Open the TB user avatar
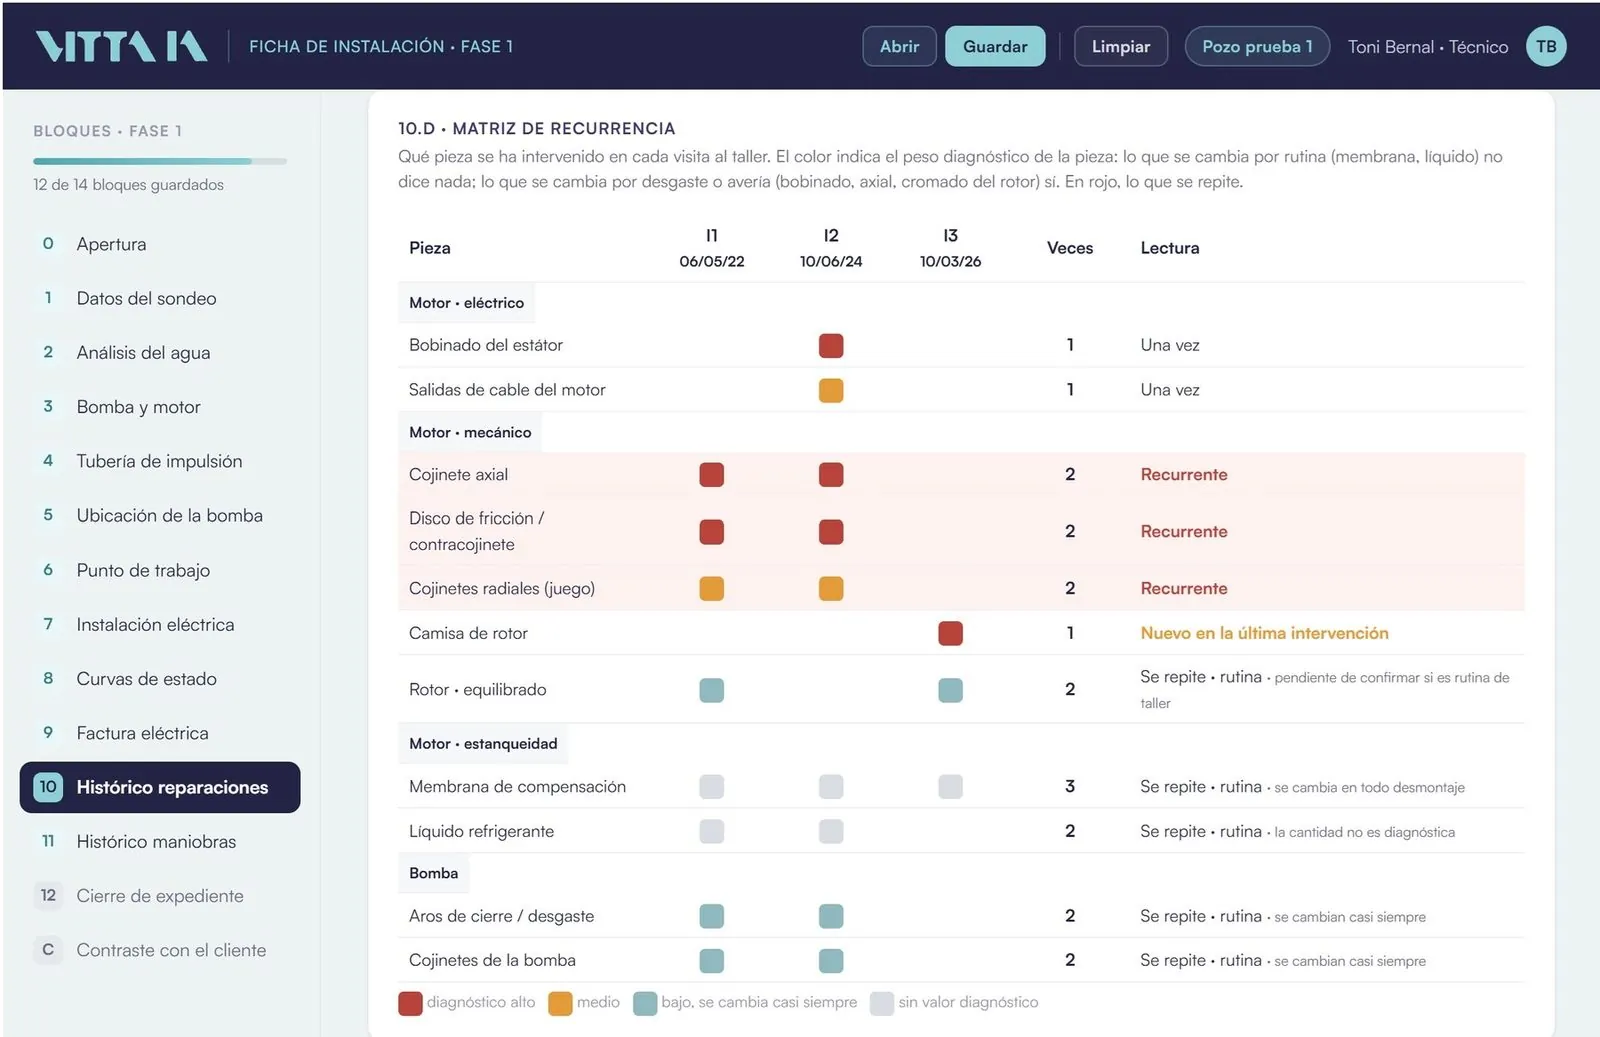The height and width of the screenshot is (1037, 1600). 1546,46
